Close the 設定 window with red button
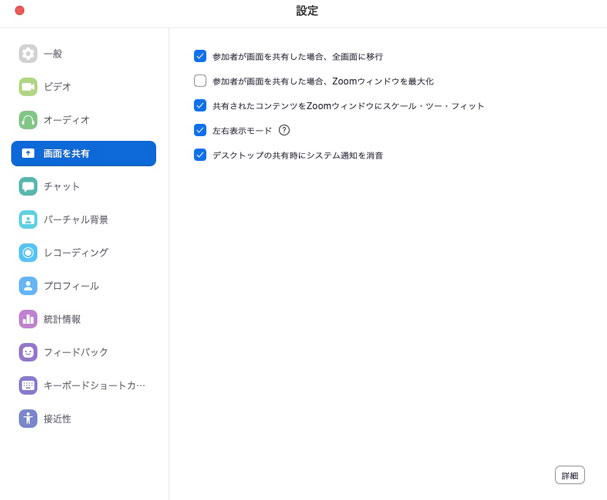Image resolution: width=607 pixels, height=500 pixels. point(19,10)
